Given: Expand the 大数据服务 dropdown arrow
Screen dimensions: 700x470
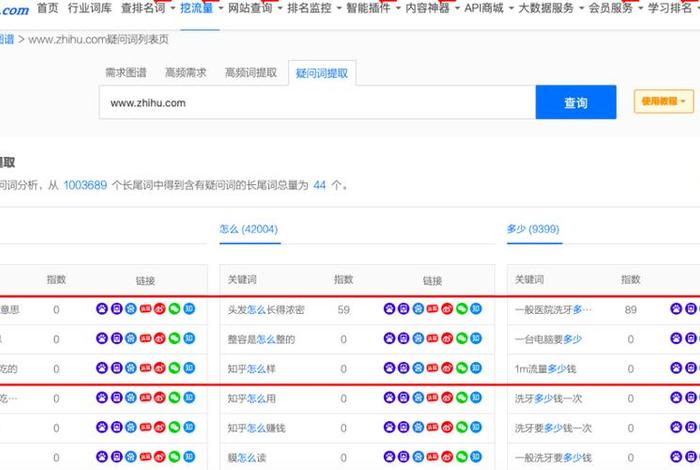Looking at the screenshot, I should 581,8.
